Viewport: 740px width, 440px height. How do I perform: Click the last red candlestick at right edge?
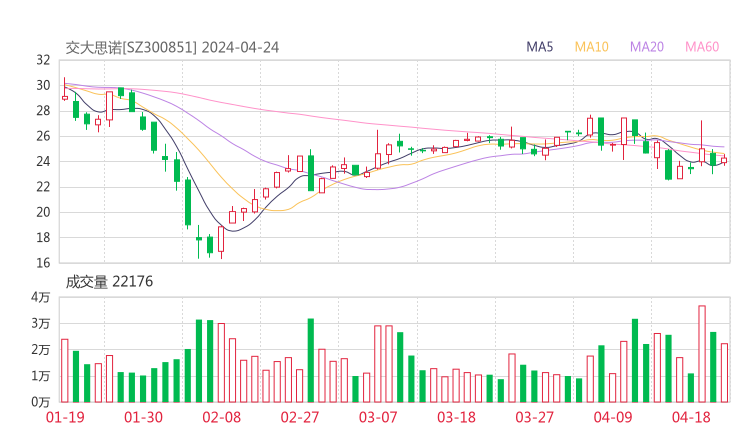pyautogui.click(x=724, y=161)
